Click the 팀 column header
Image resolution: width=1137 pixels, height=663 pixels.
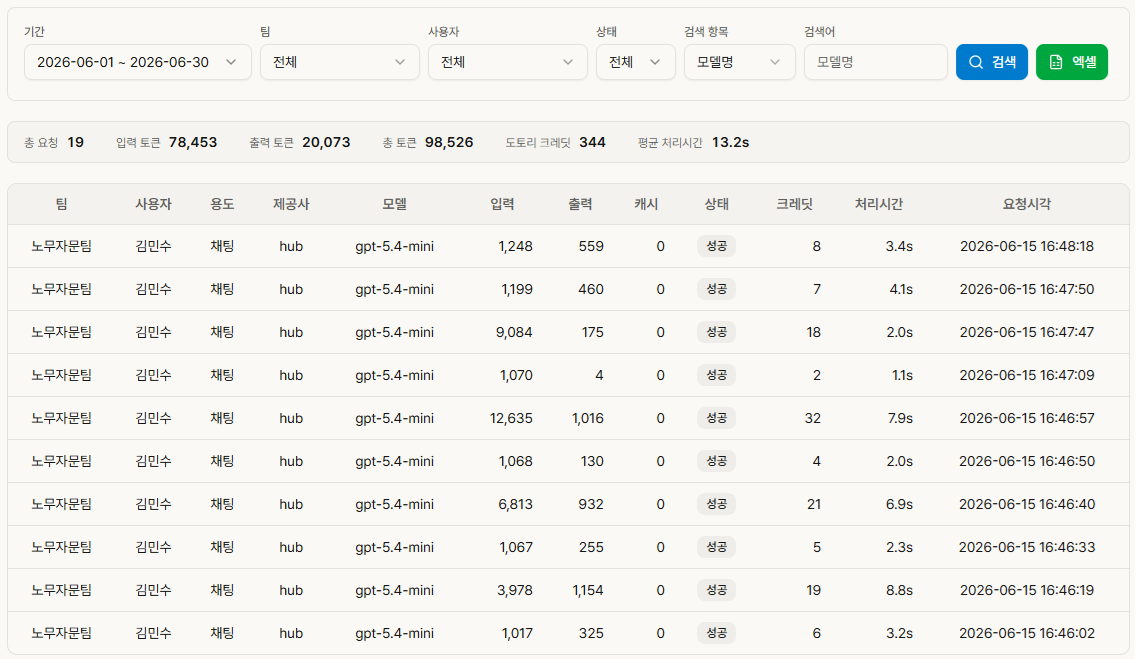click(x=62, y=205)
